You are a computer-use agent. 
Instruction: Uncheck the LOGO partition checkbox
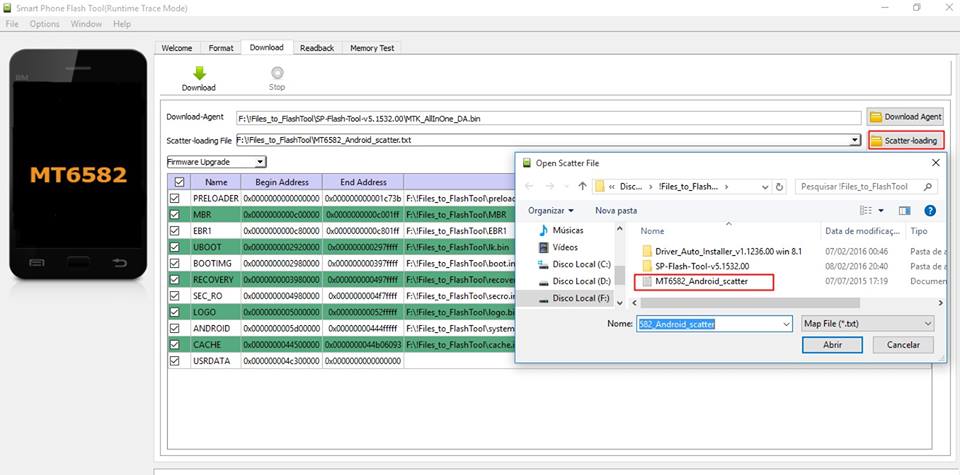pos(174,312)
